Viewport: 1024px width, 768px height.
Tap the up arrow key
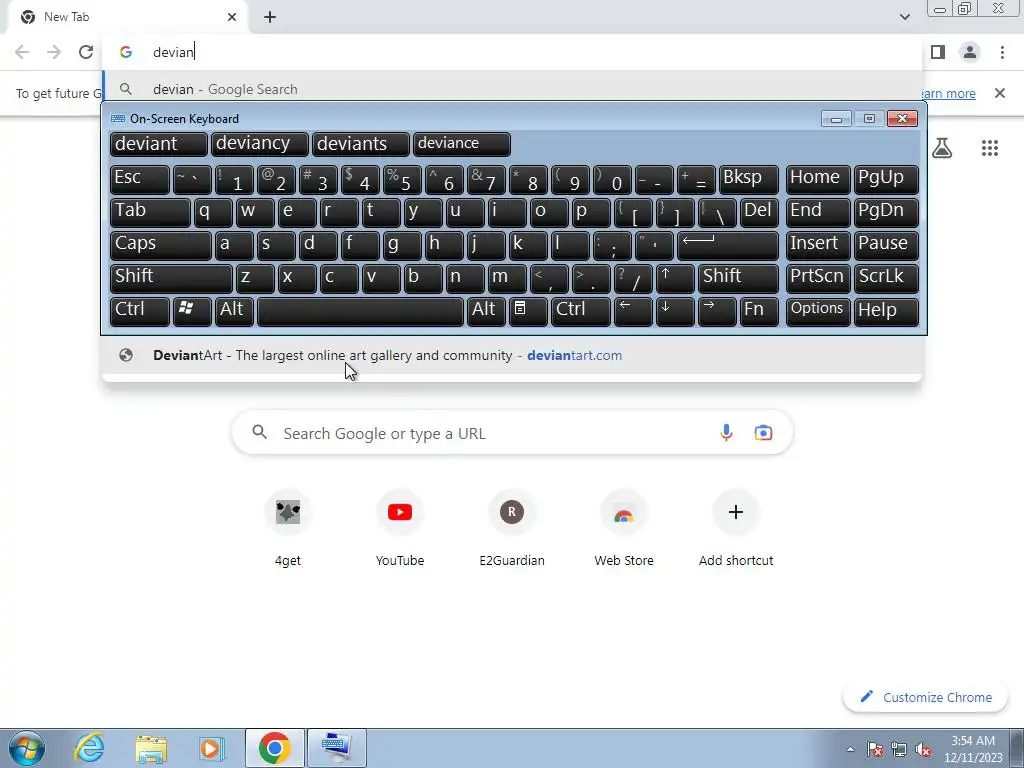coord(675,278)
